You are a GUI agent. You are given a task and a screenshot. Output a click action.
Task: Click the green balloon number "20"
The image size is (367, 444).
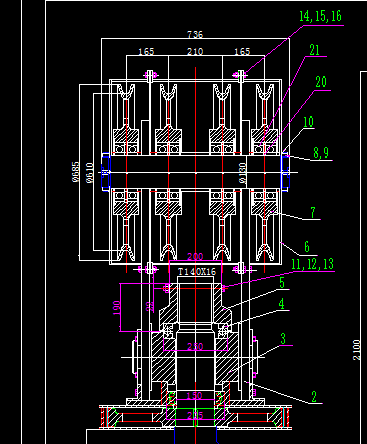coord(321,82)
